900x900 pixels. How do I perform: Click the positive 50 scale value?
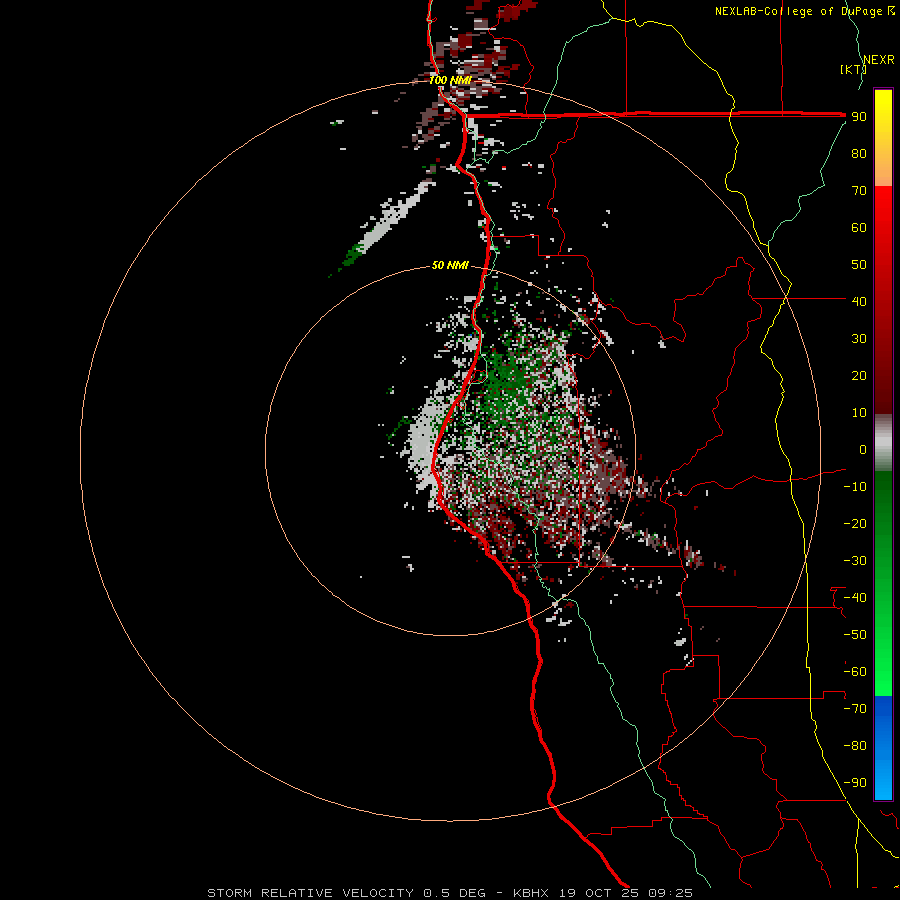click(x=859, y=265)
